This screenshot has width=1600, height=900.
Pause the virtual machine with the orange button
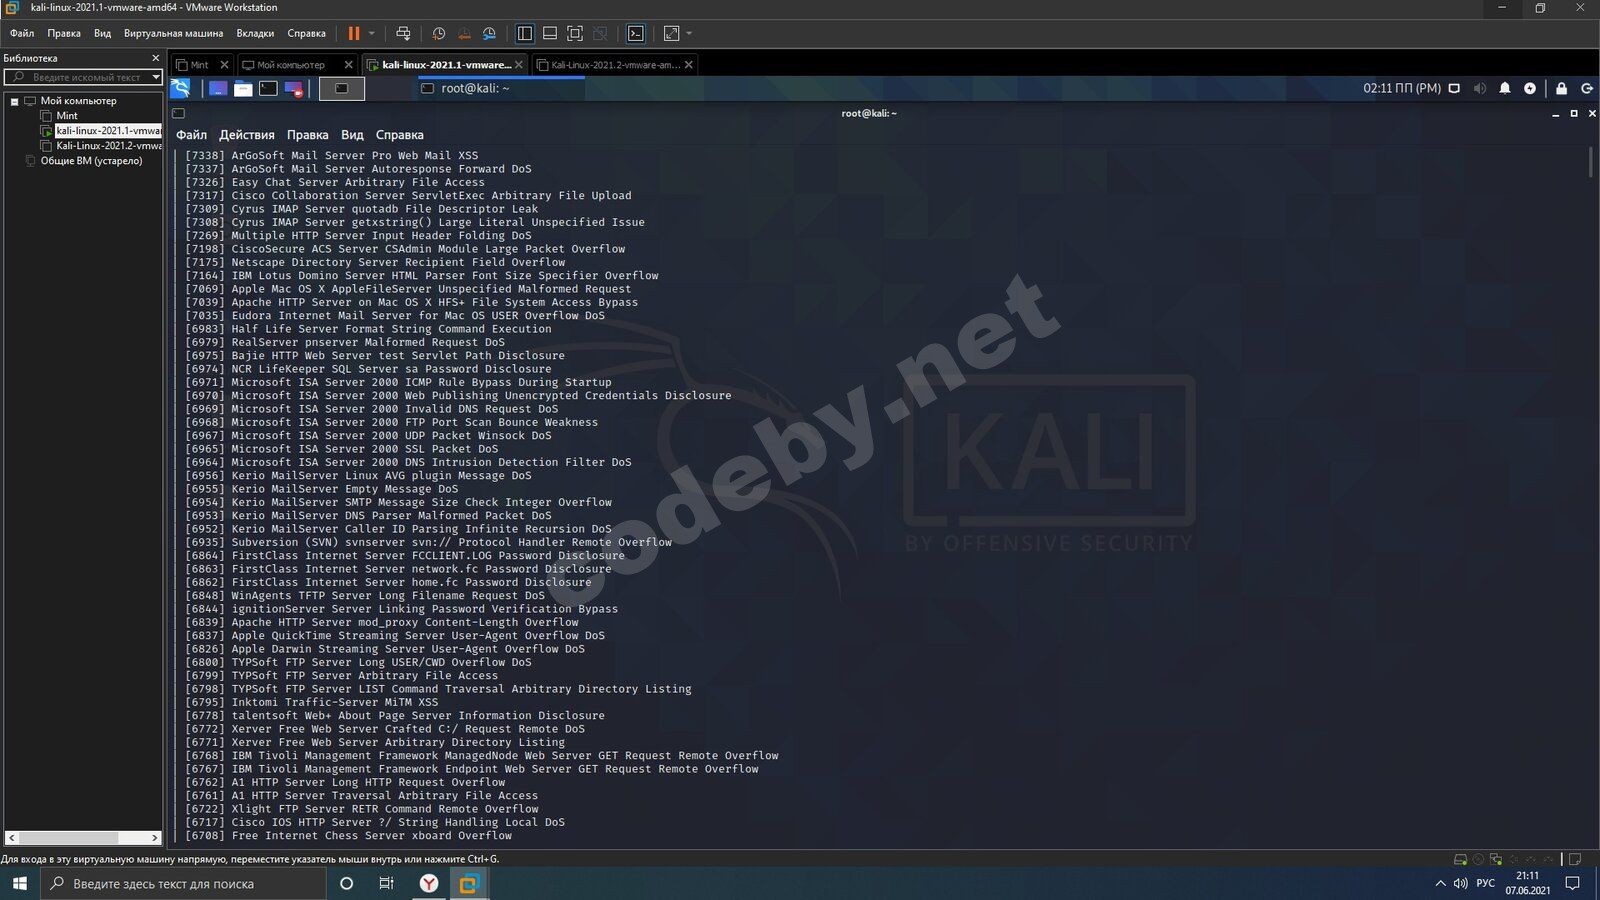pos(353,33)
